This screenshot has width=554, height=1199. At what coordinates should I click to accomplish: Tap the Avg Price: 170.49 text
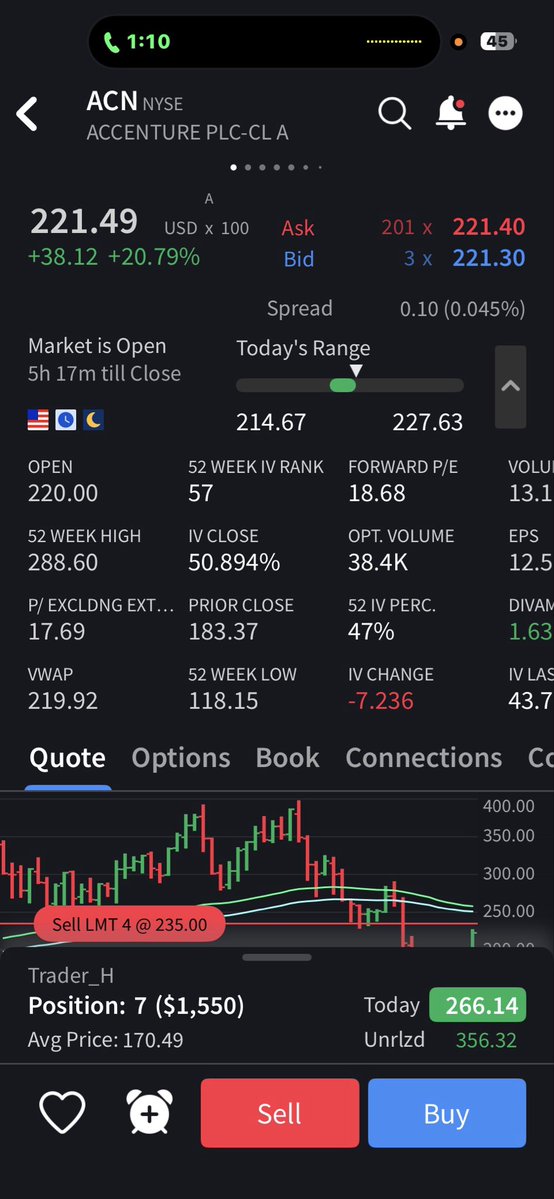point(106,1040)
